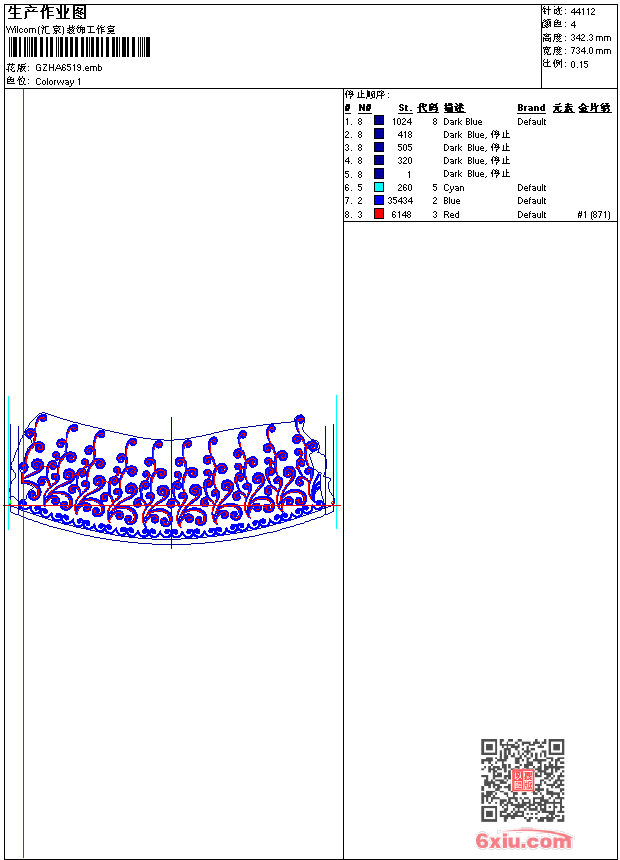Screen dimensions: 620x860
Task: Click the '停止顺序:' heading
Action: [x=367, y=95]
